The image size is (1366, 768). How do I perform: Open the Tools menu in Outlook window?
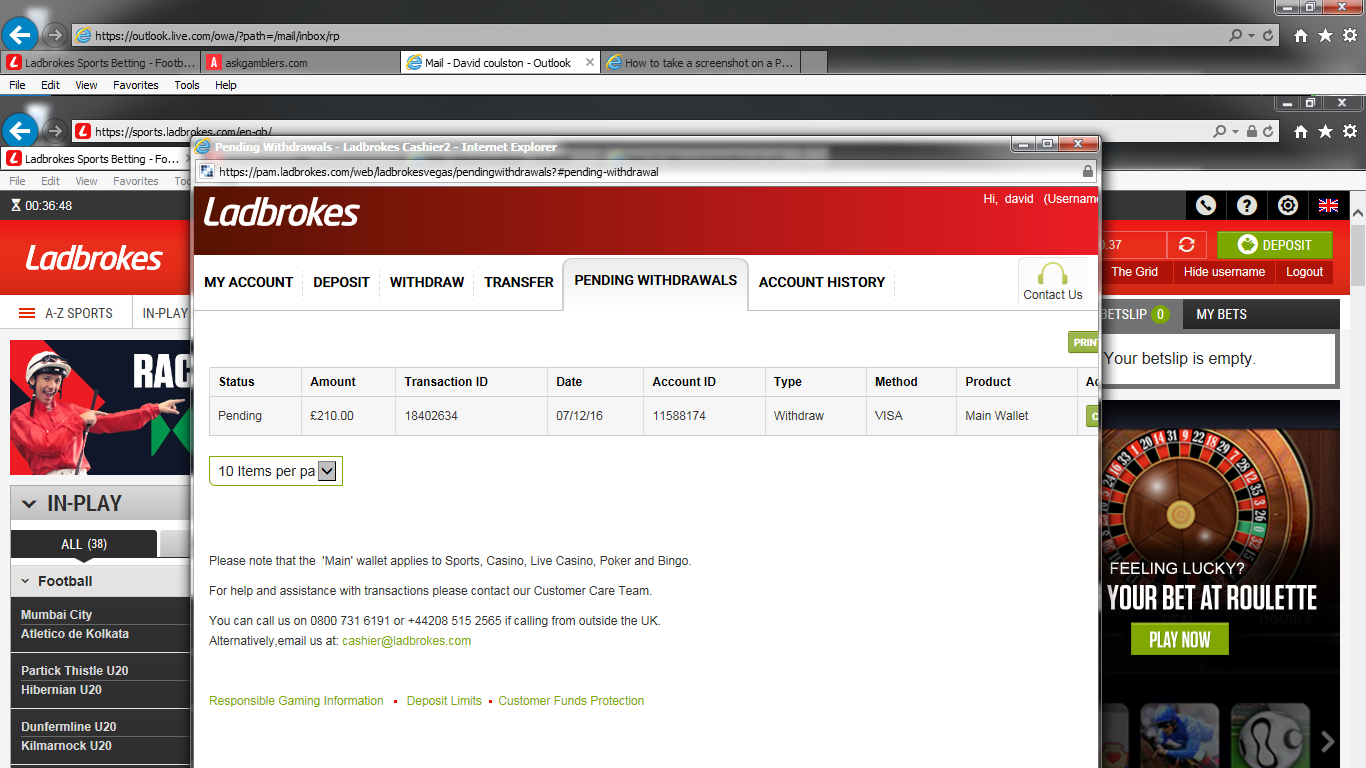[x=187, y=85]
